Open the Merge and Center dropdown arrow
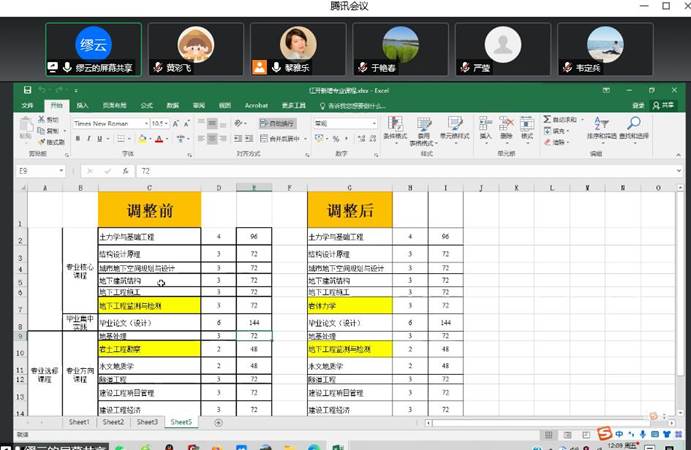The width and height of the screenshot is (691, 450). coord(305,139)
